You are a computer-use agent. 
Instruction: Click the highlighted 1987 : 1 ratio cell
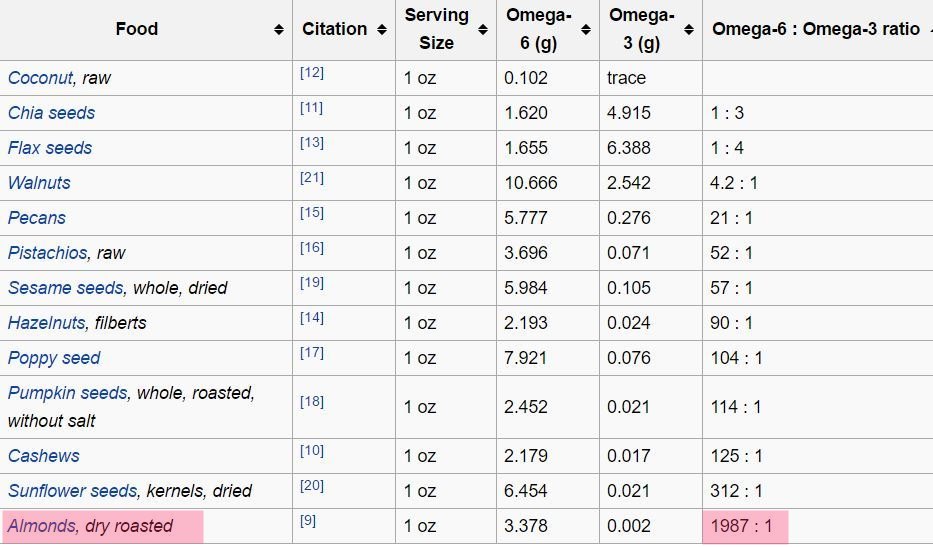coord(744,526)
